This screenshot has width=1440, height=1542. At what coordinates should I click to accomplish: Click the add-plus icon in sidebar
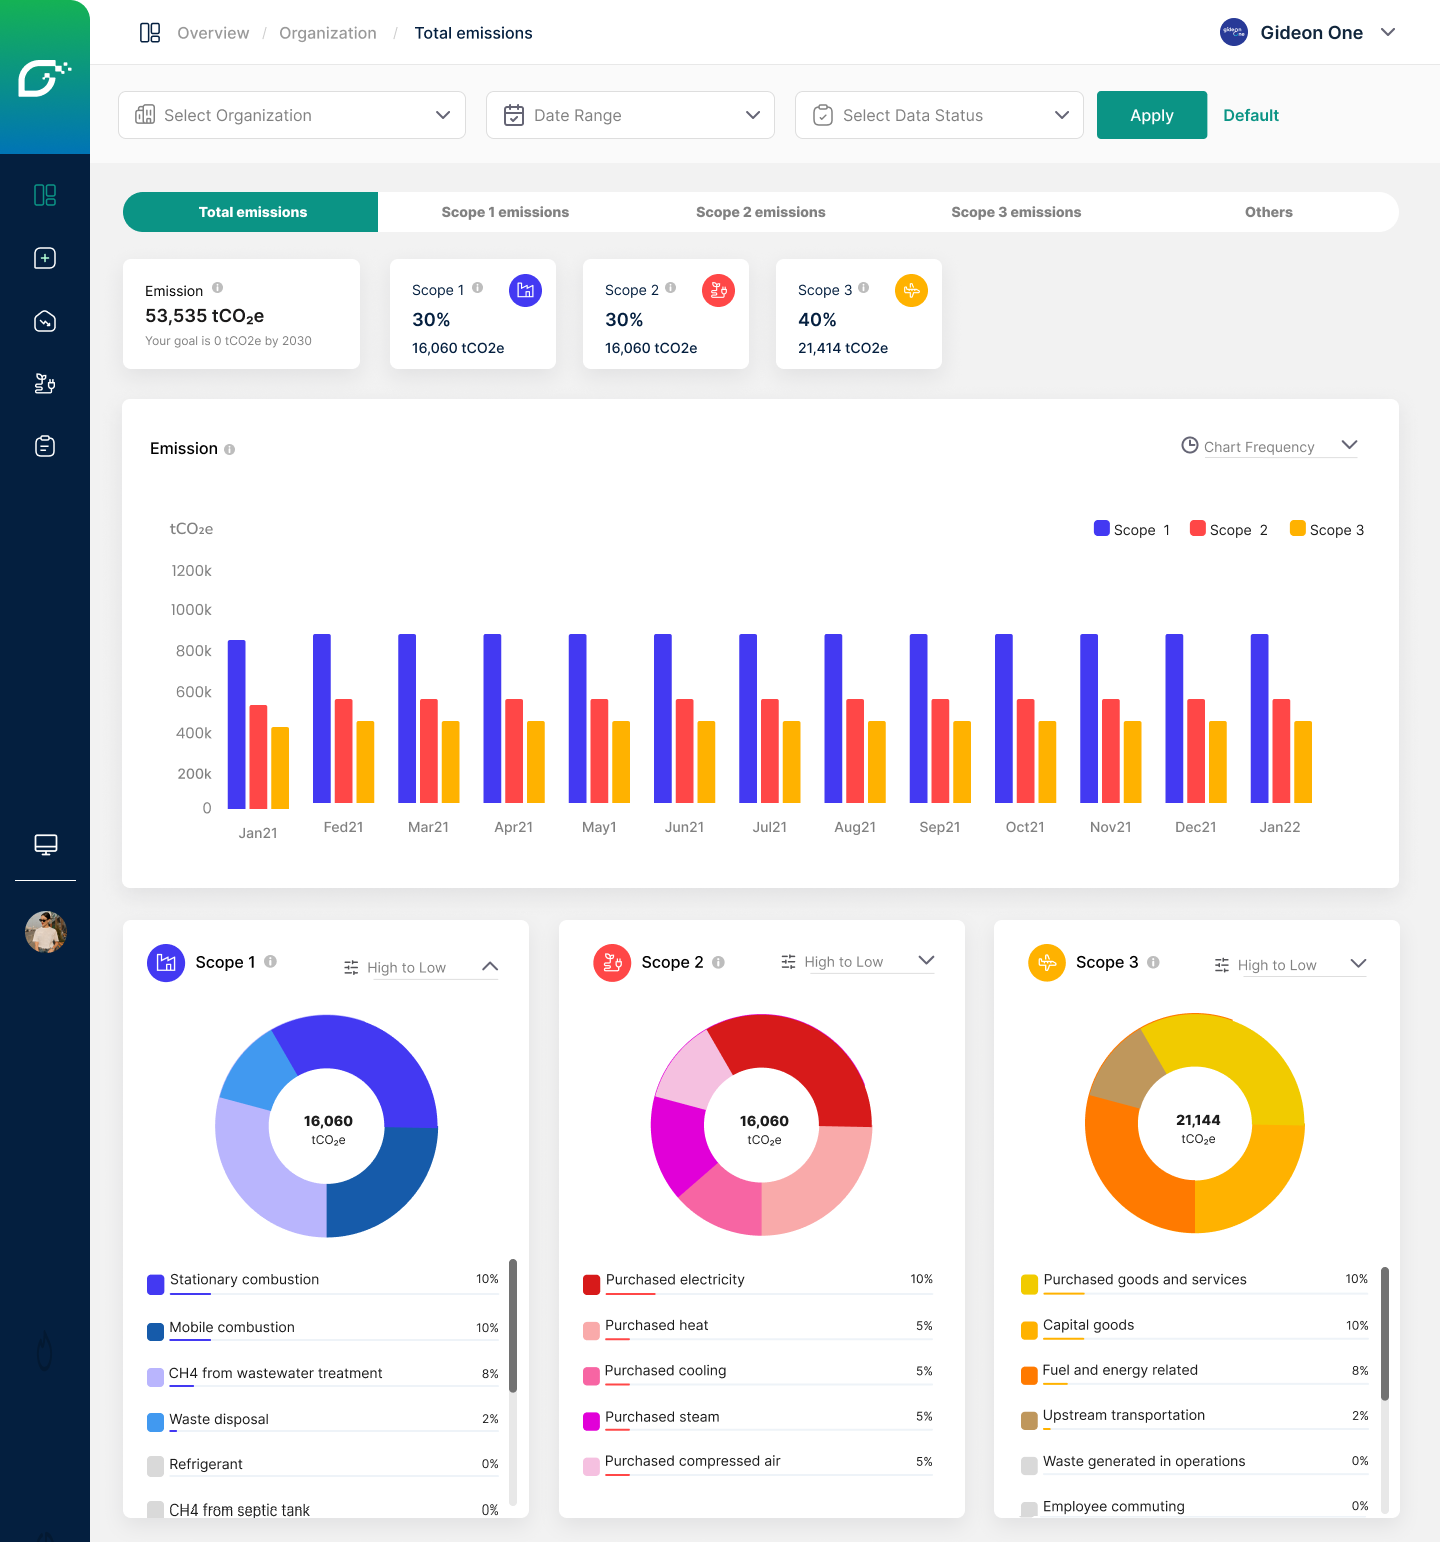(45, 258)
